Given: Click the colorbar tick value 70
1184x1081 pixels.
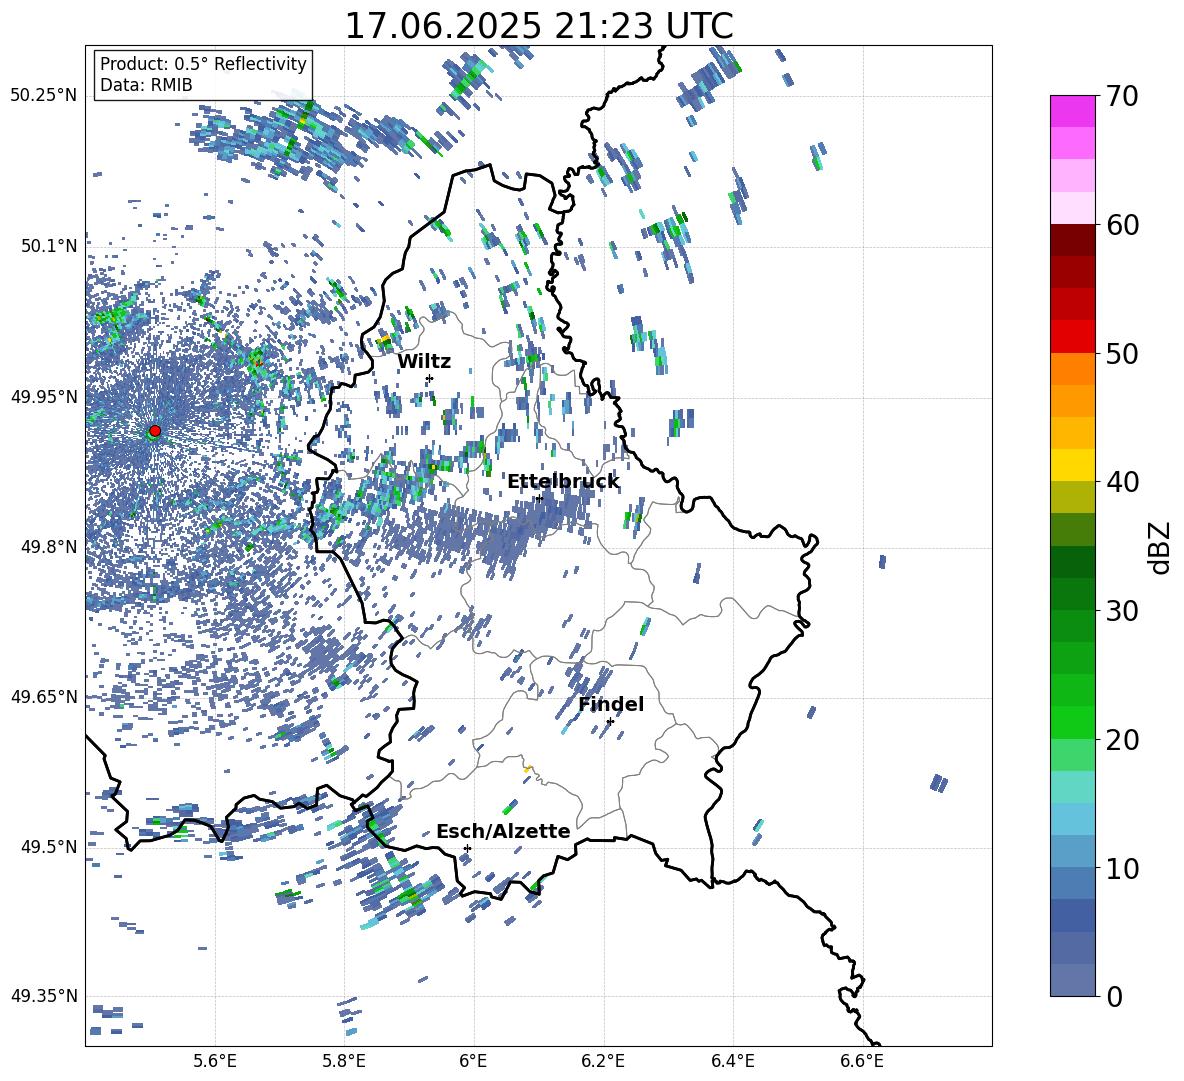Looking at the screenshot, I should click(x=1122, y=97).
